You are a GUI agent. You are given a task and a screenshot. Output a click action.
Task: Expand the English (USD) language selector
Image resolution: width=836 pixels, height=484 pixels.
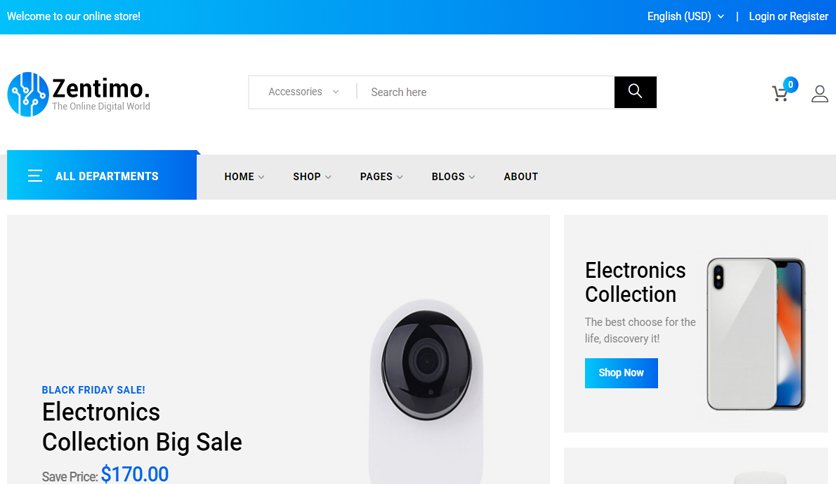686,17
